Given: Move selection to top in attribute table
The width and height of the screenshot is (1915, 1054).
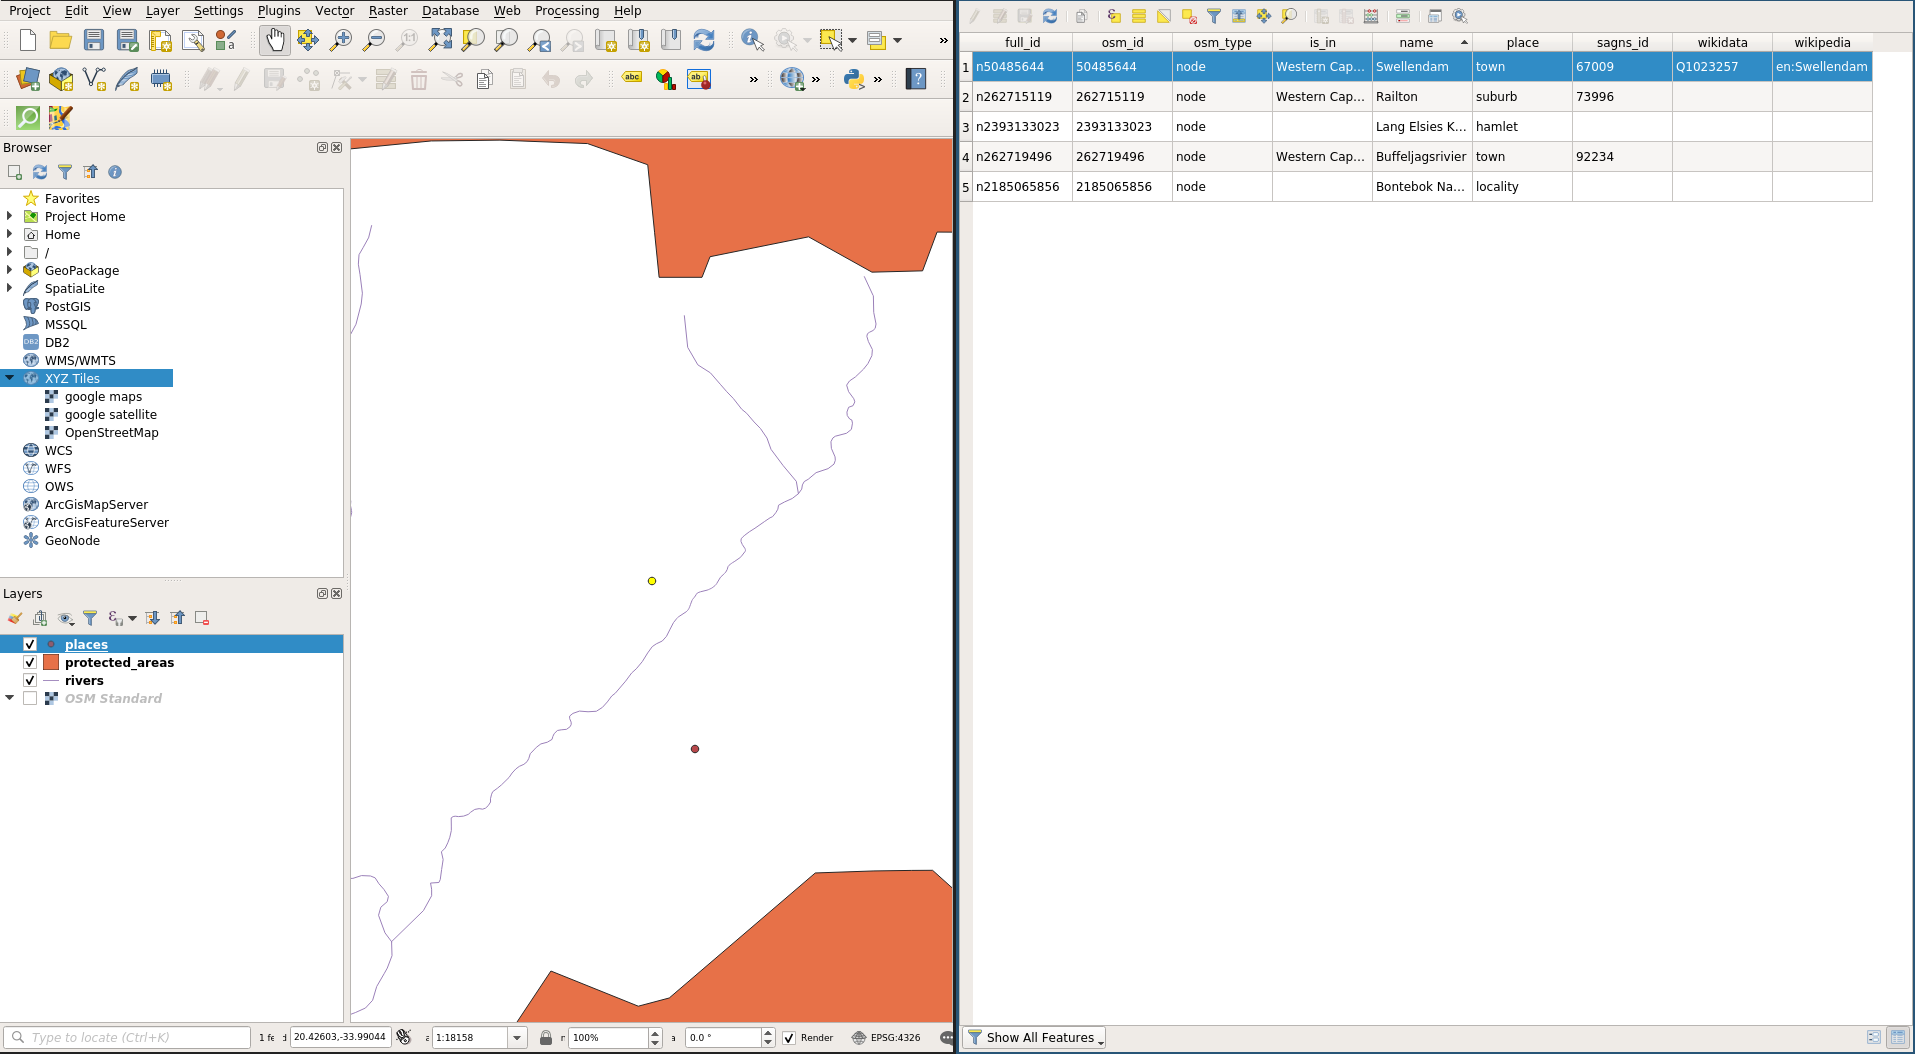Looking at the screenshot, I should [1239, 16].
